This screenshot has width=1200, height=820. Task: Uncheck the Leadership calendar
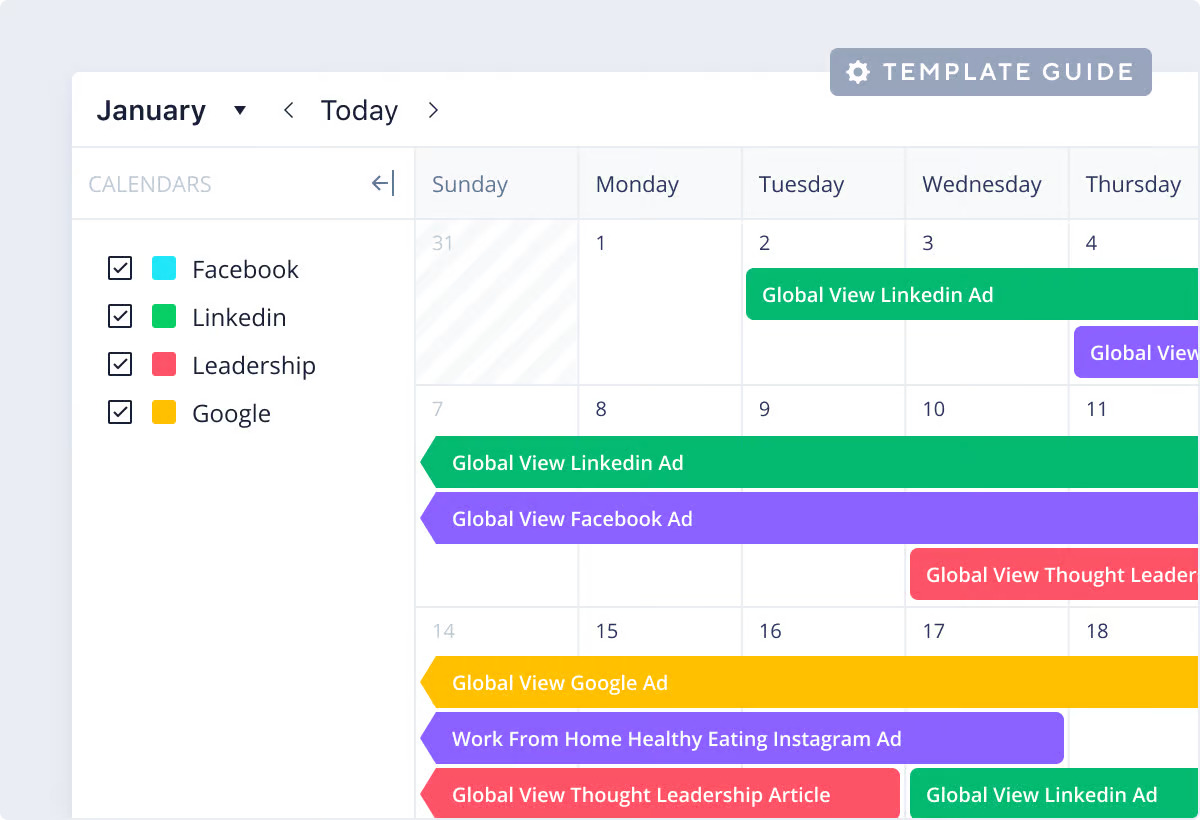[119, 364]
